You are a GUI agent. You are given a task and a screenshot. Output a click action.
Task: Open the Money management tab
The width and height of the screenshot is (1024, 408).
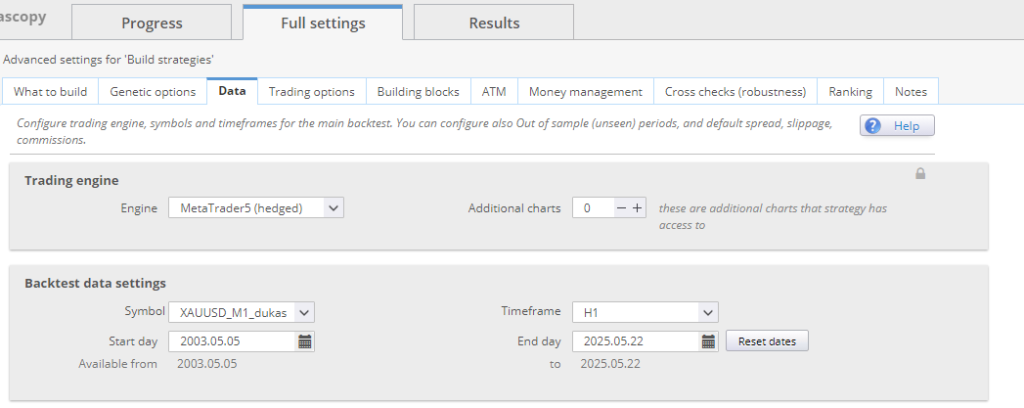(x=585, y=92)
